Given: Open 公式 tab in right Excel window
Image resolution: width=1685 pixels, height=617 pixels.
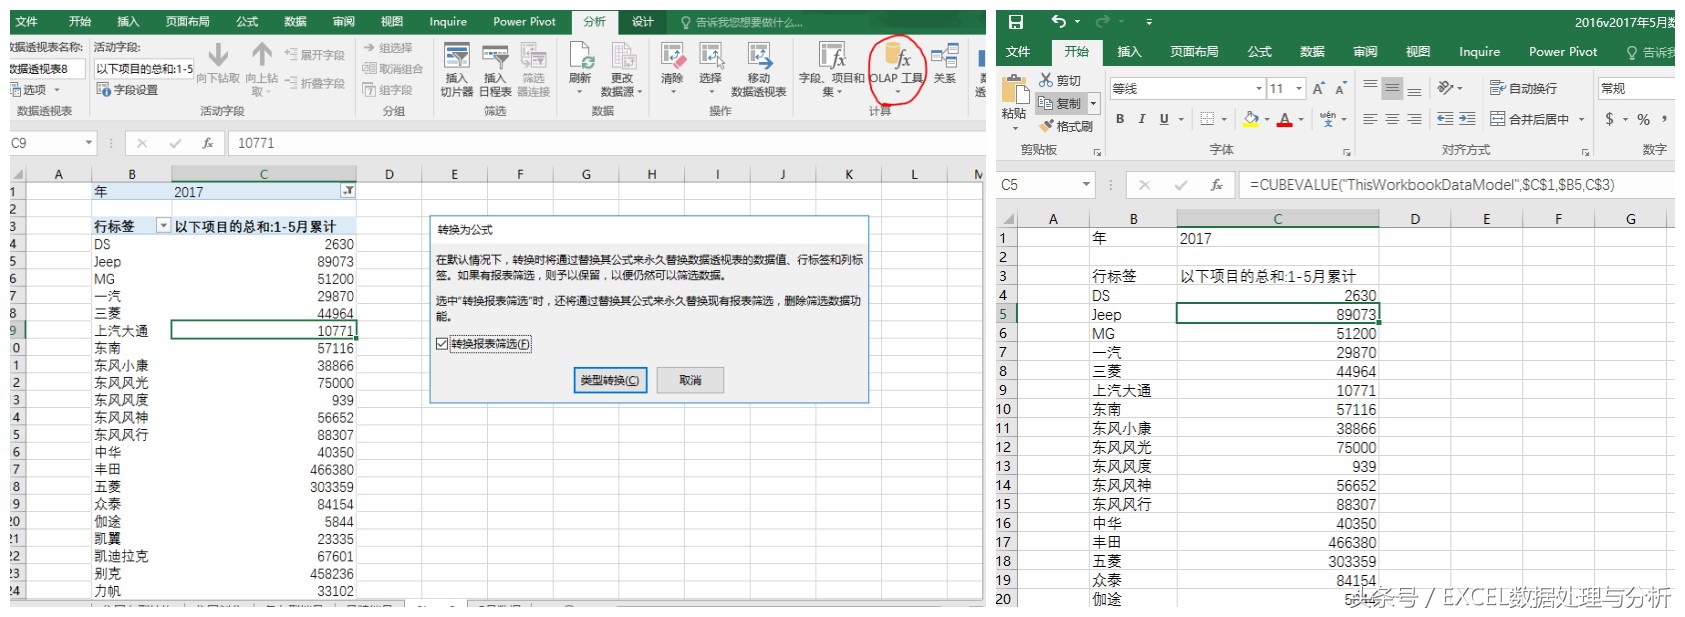Looking at the screenshot, I should point(1259,52).
